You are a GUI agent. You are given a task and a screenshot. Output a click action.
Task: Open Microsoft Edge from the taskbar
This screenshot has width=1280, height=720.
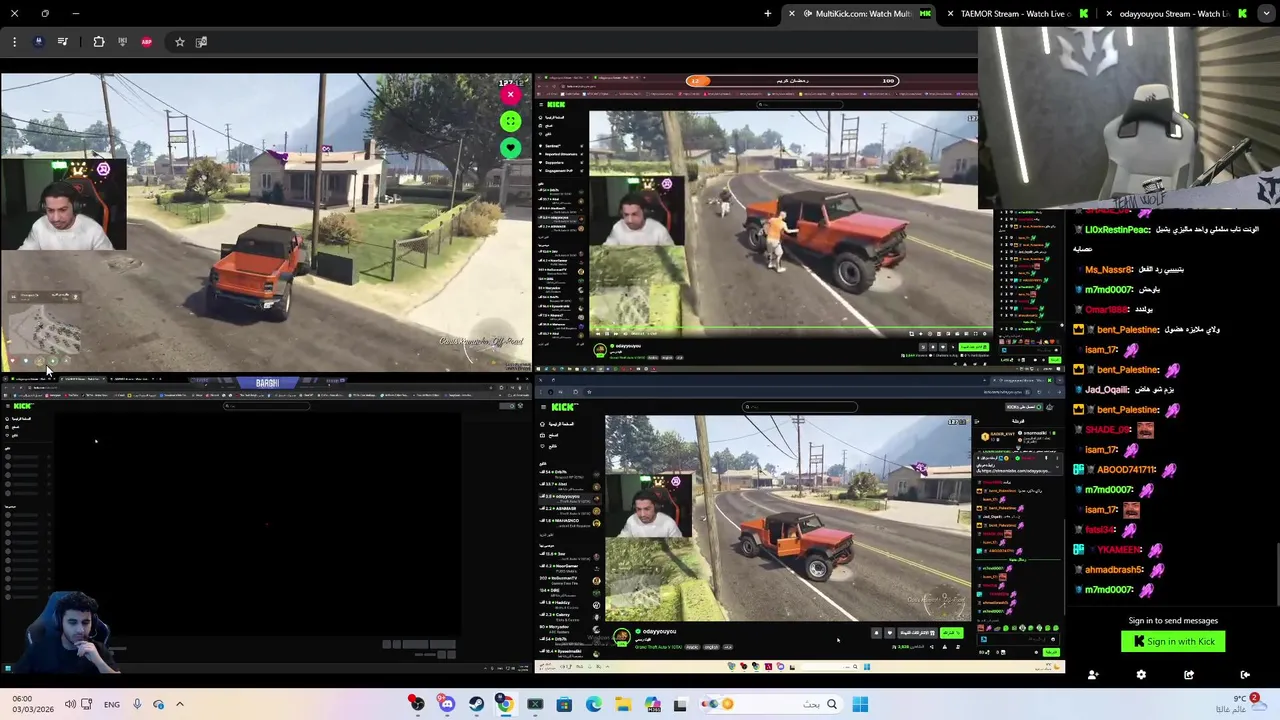[593, 705]
